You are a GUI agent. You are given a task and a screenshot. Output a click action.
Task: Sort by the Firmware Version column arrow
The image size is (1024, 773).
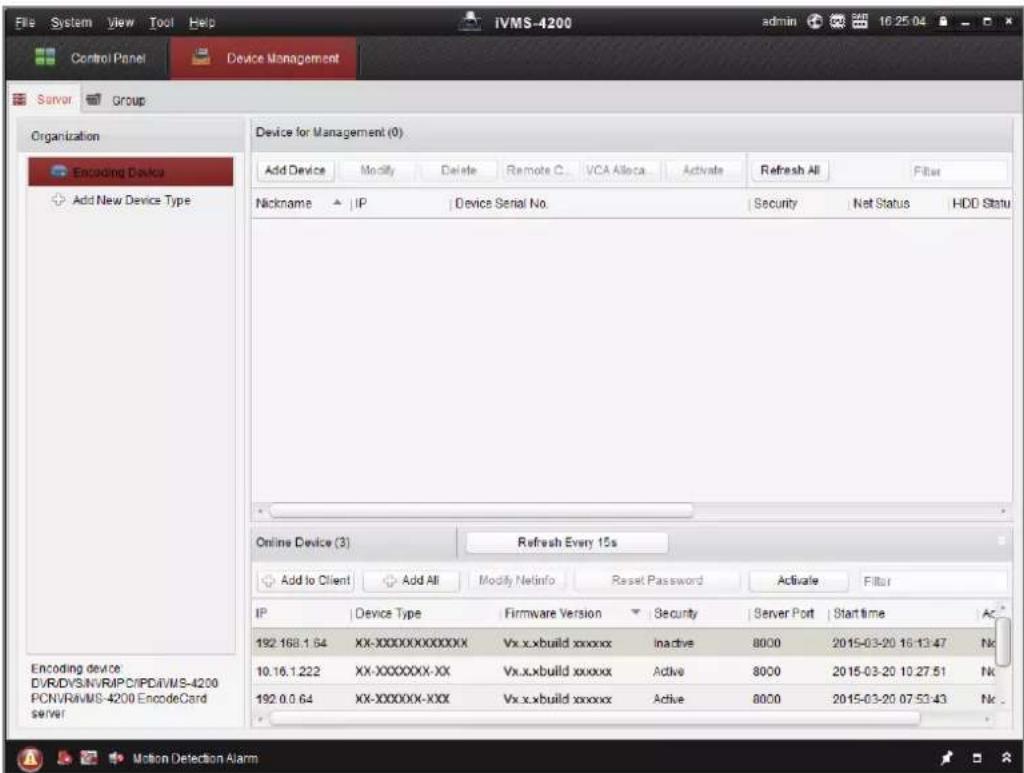(635, 612)
